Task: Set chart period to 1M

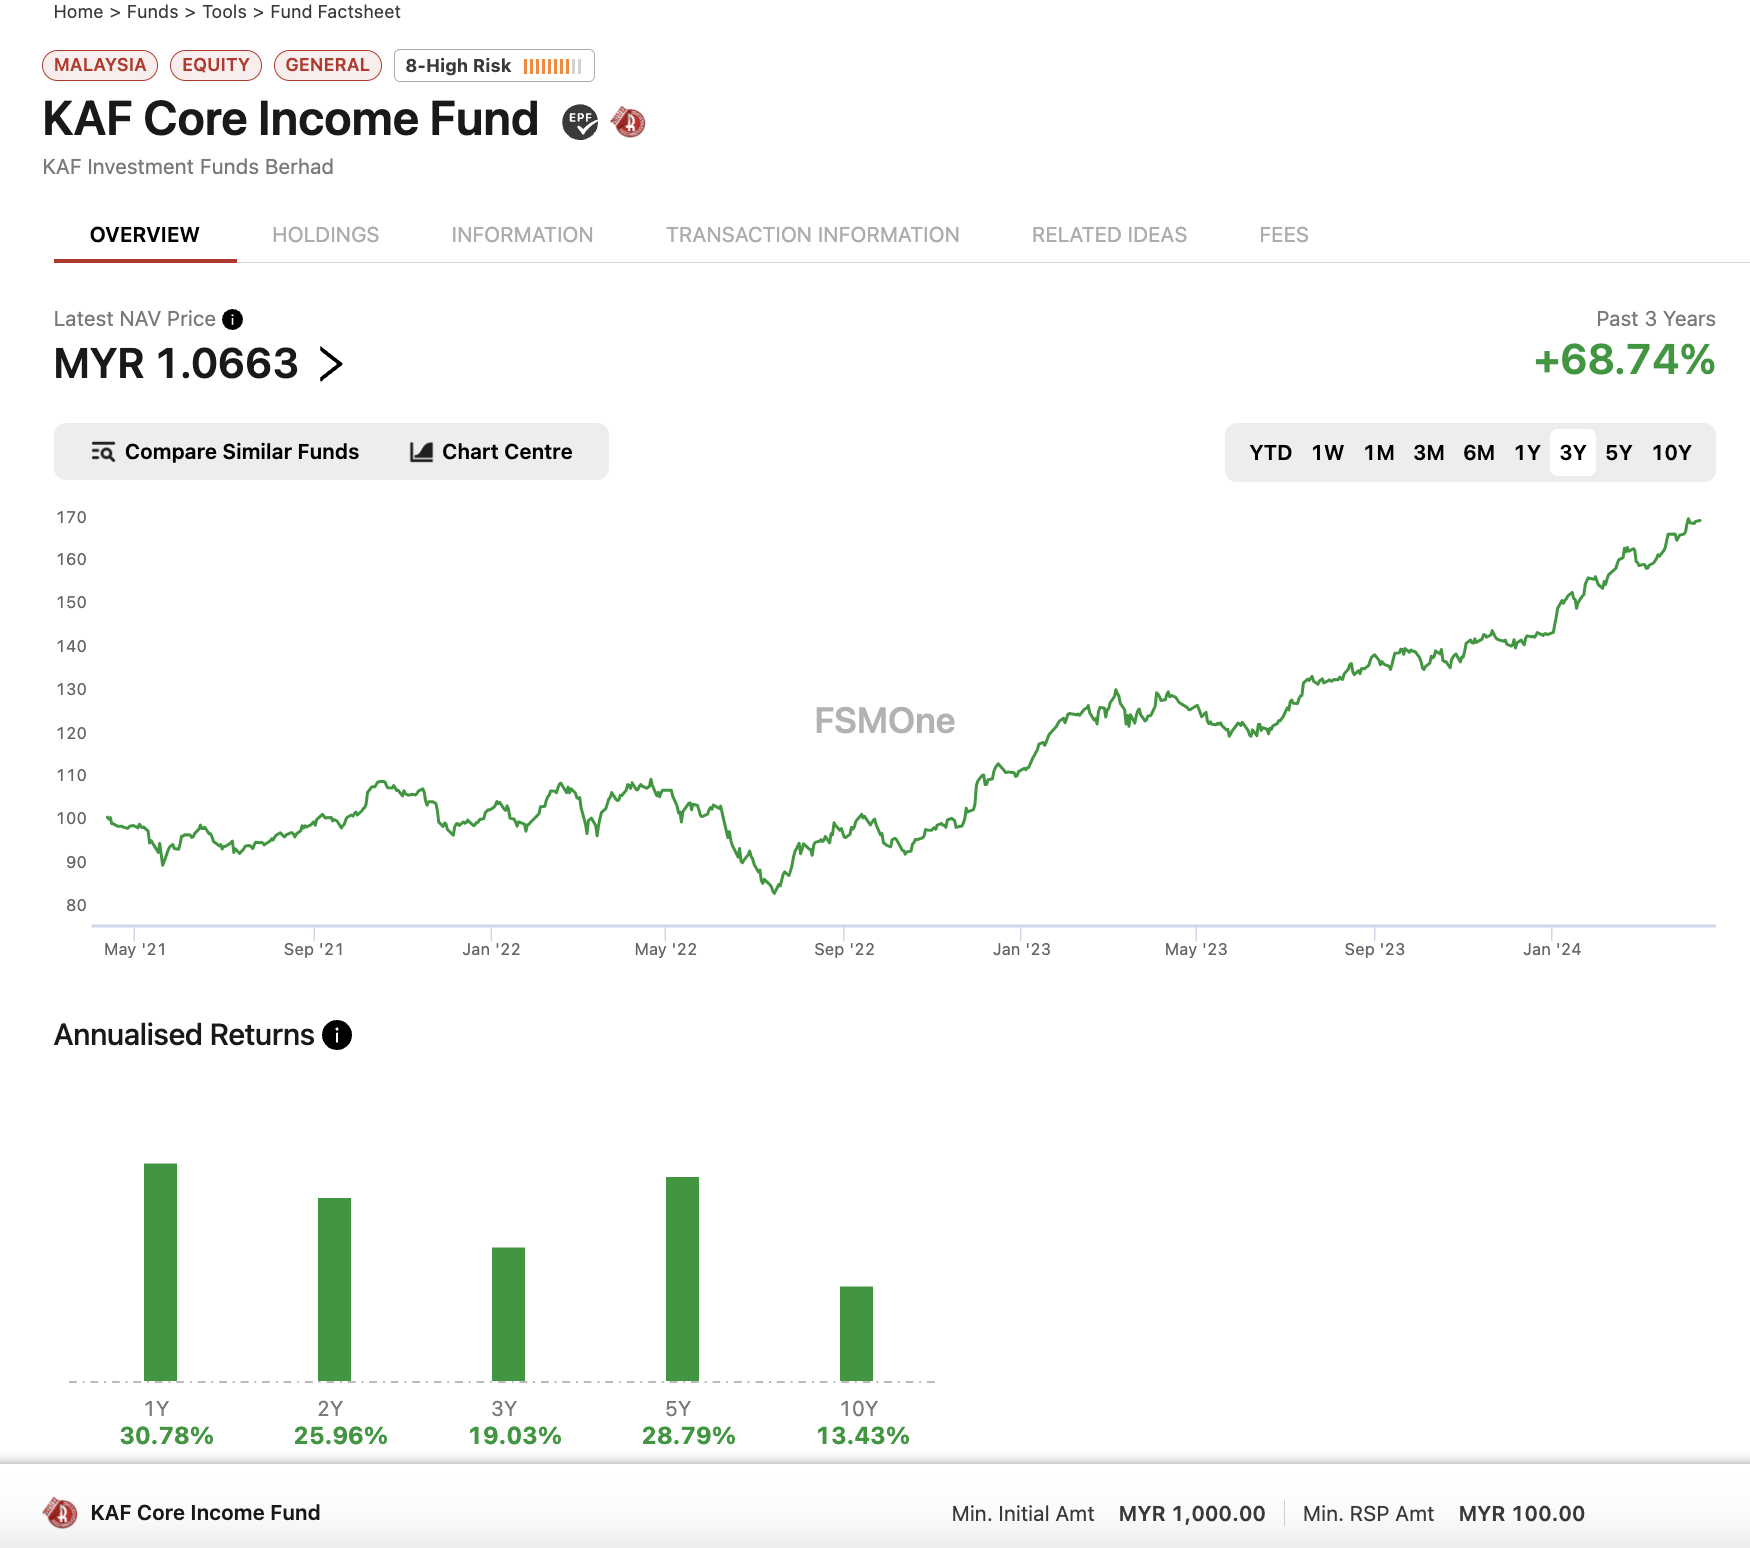Action: (1379, 453)
